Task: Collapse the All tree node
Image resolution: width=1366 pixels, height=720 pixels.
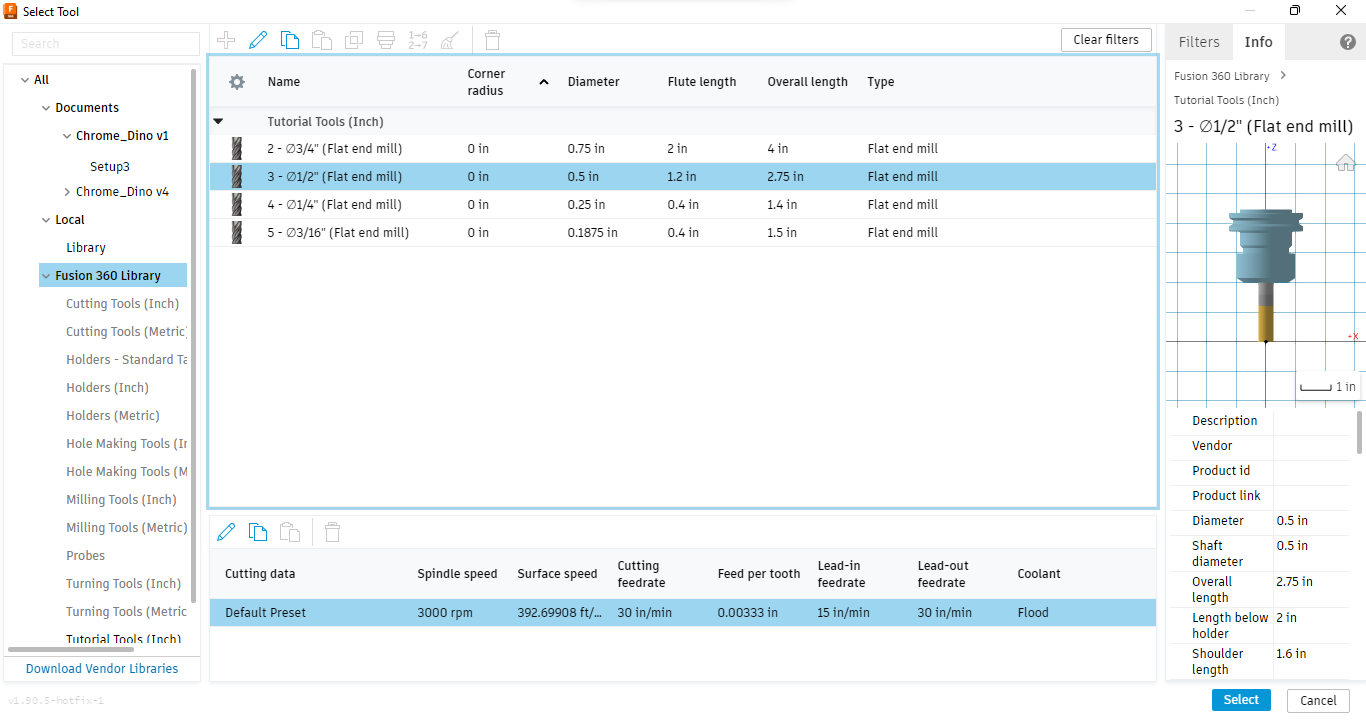Action: click(x=25, y=80)
